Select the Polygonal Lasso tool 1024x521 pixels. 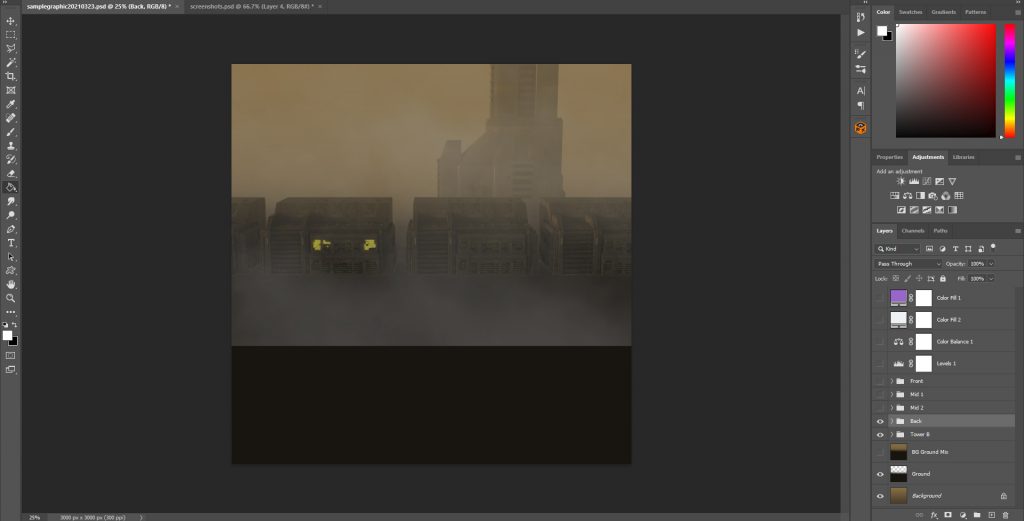(10, 48)
